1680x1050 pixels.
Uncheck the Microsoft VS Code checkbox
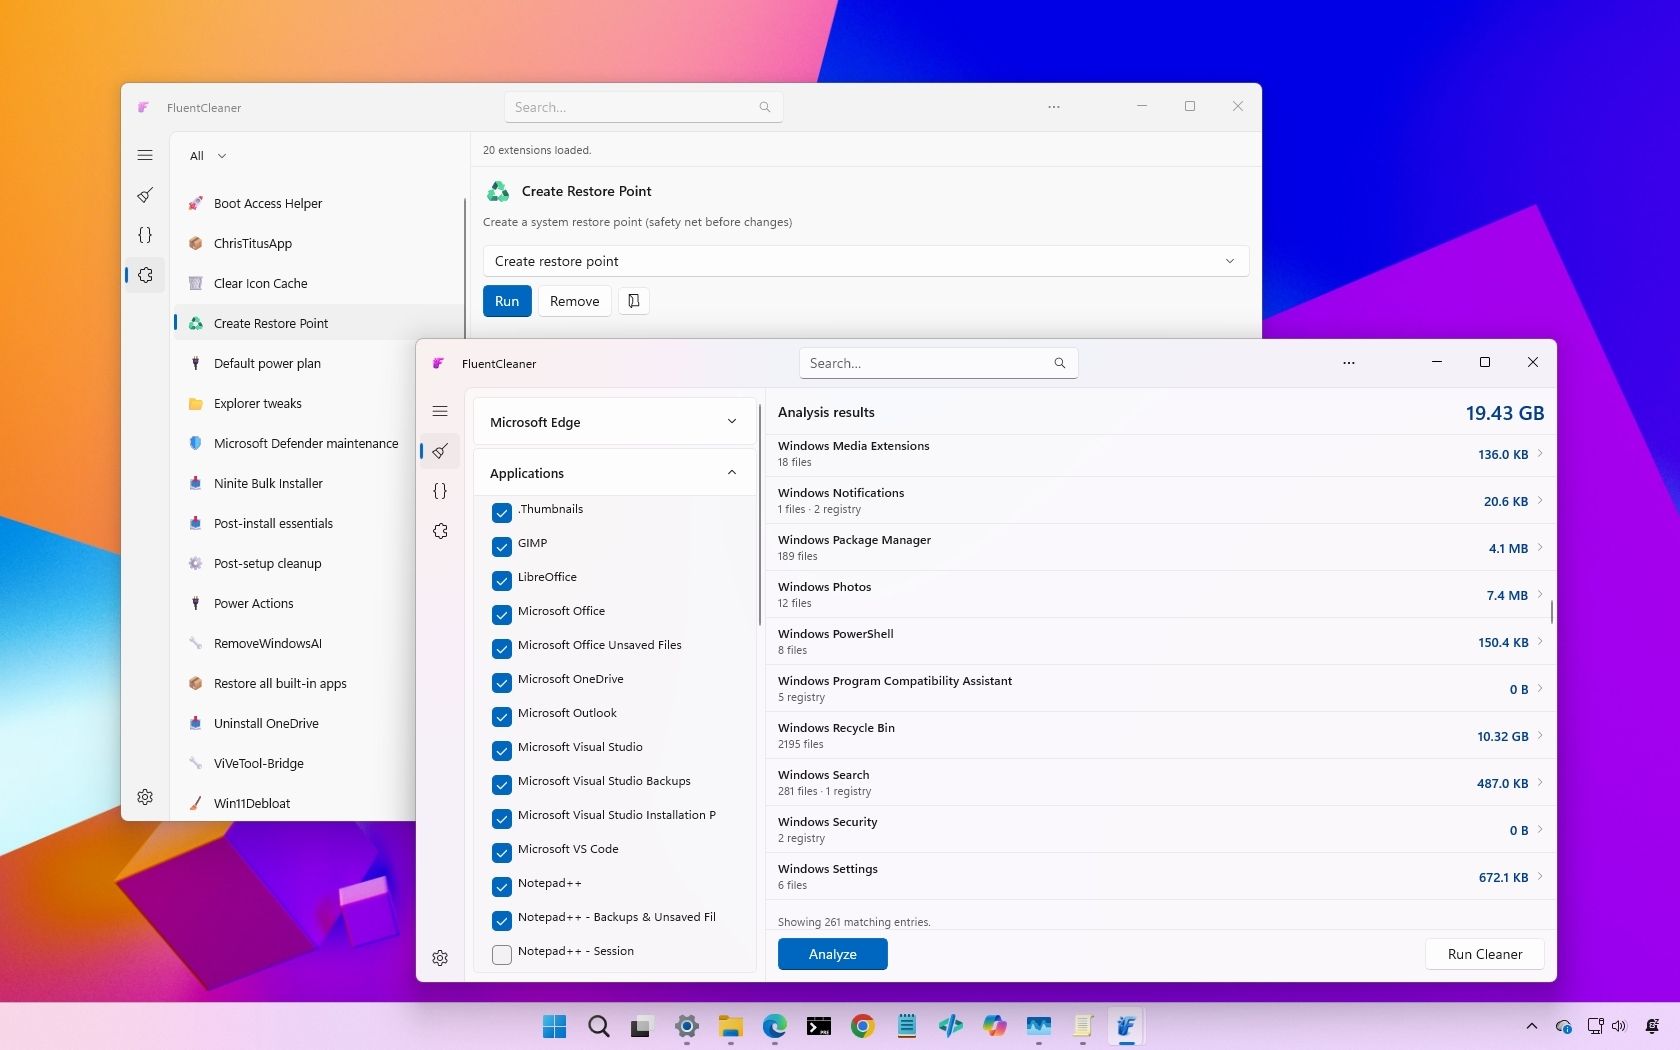coord(502,853)
